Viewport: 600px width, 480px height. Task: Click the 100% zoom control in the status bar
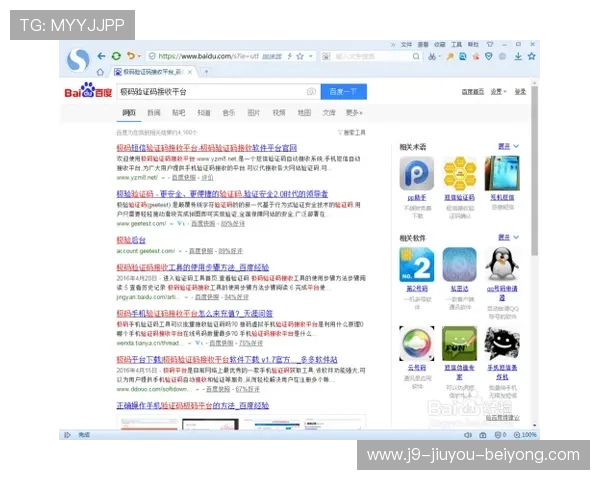coord(525,435)
